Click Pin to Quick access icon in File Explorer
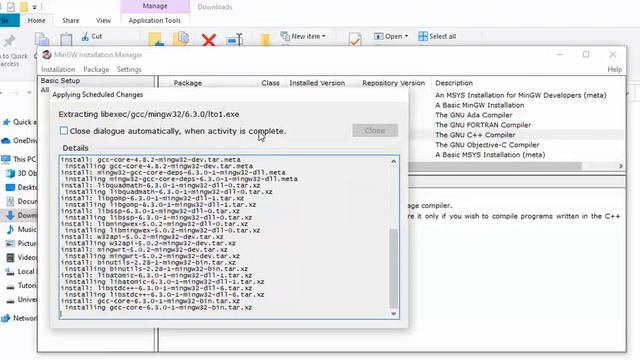Screen dimensions: 640x360 (9, 41)
